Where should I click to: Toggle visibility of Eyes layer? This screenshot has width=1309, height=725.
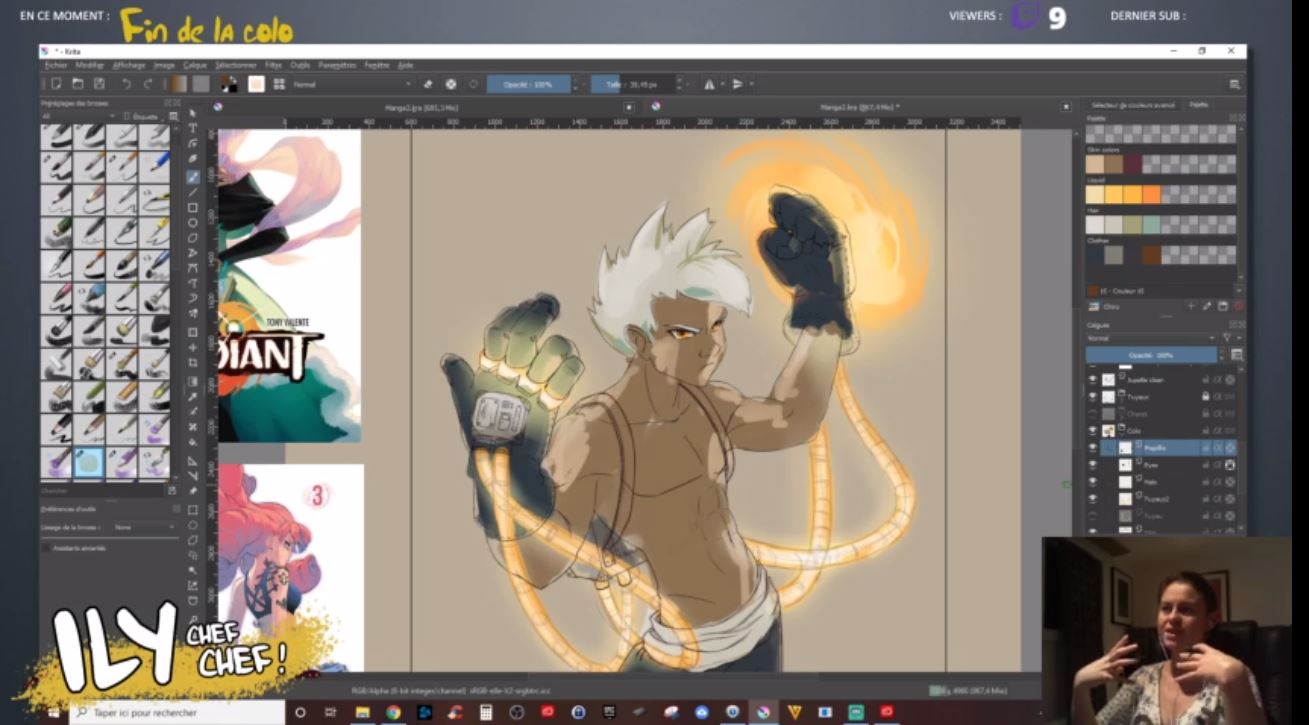(1092, 465)
